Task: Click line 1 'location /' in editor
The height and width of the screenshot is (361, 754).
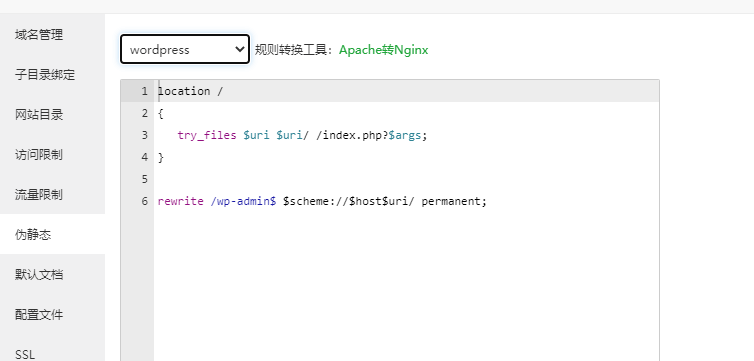Action: (190, 91)
